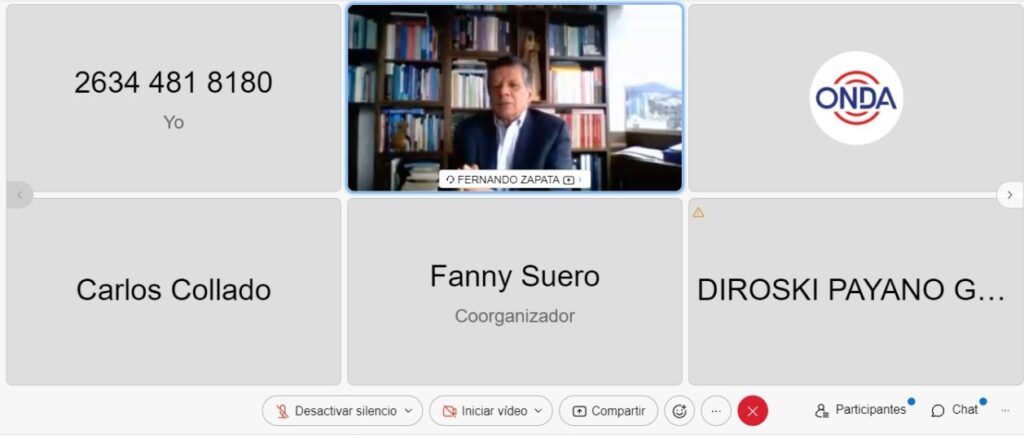Viewport: 1024px width, 439px height.
Task: Expand video options arrow beside Iniciar vídeo
Action: (x=539, y=411)
